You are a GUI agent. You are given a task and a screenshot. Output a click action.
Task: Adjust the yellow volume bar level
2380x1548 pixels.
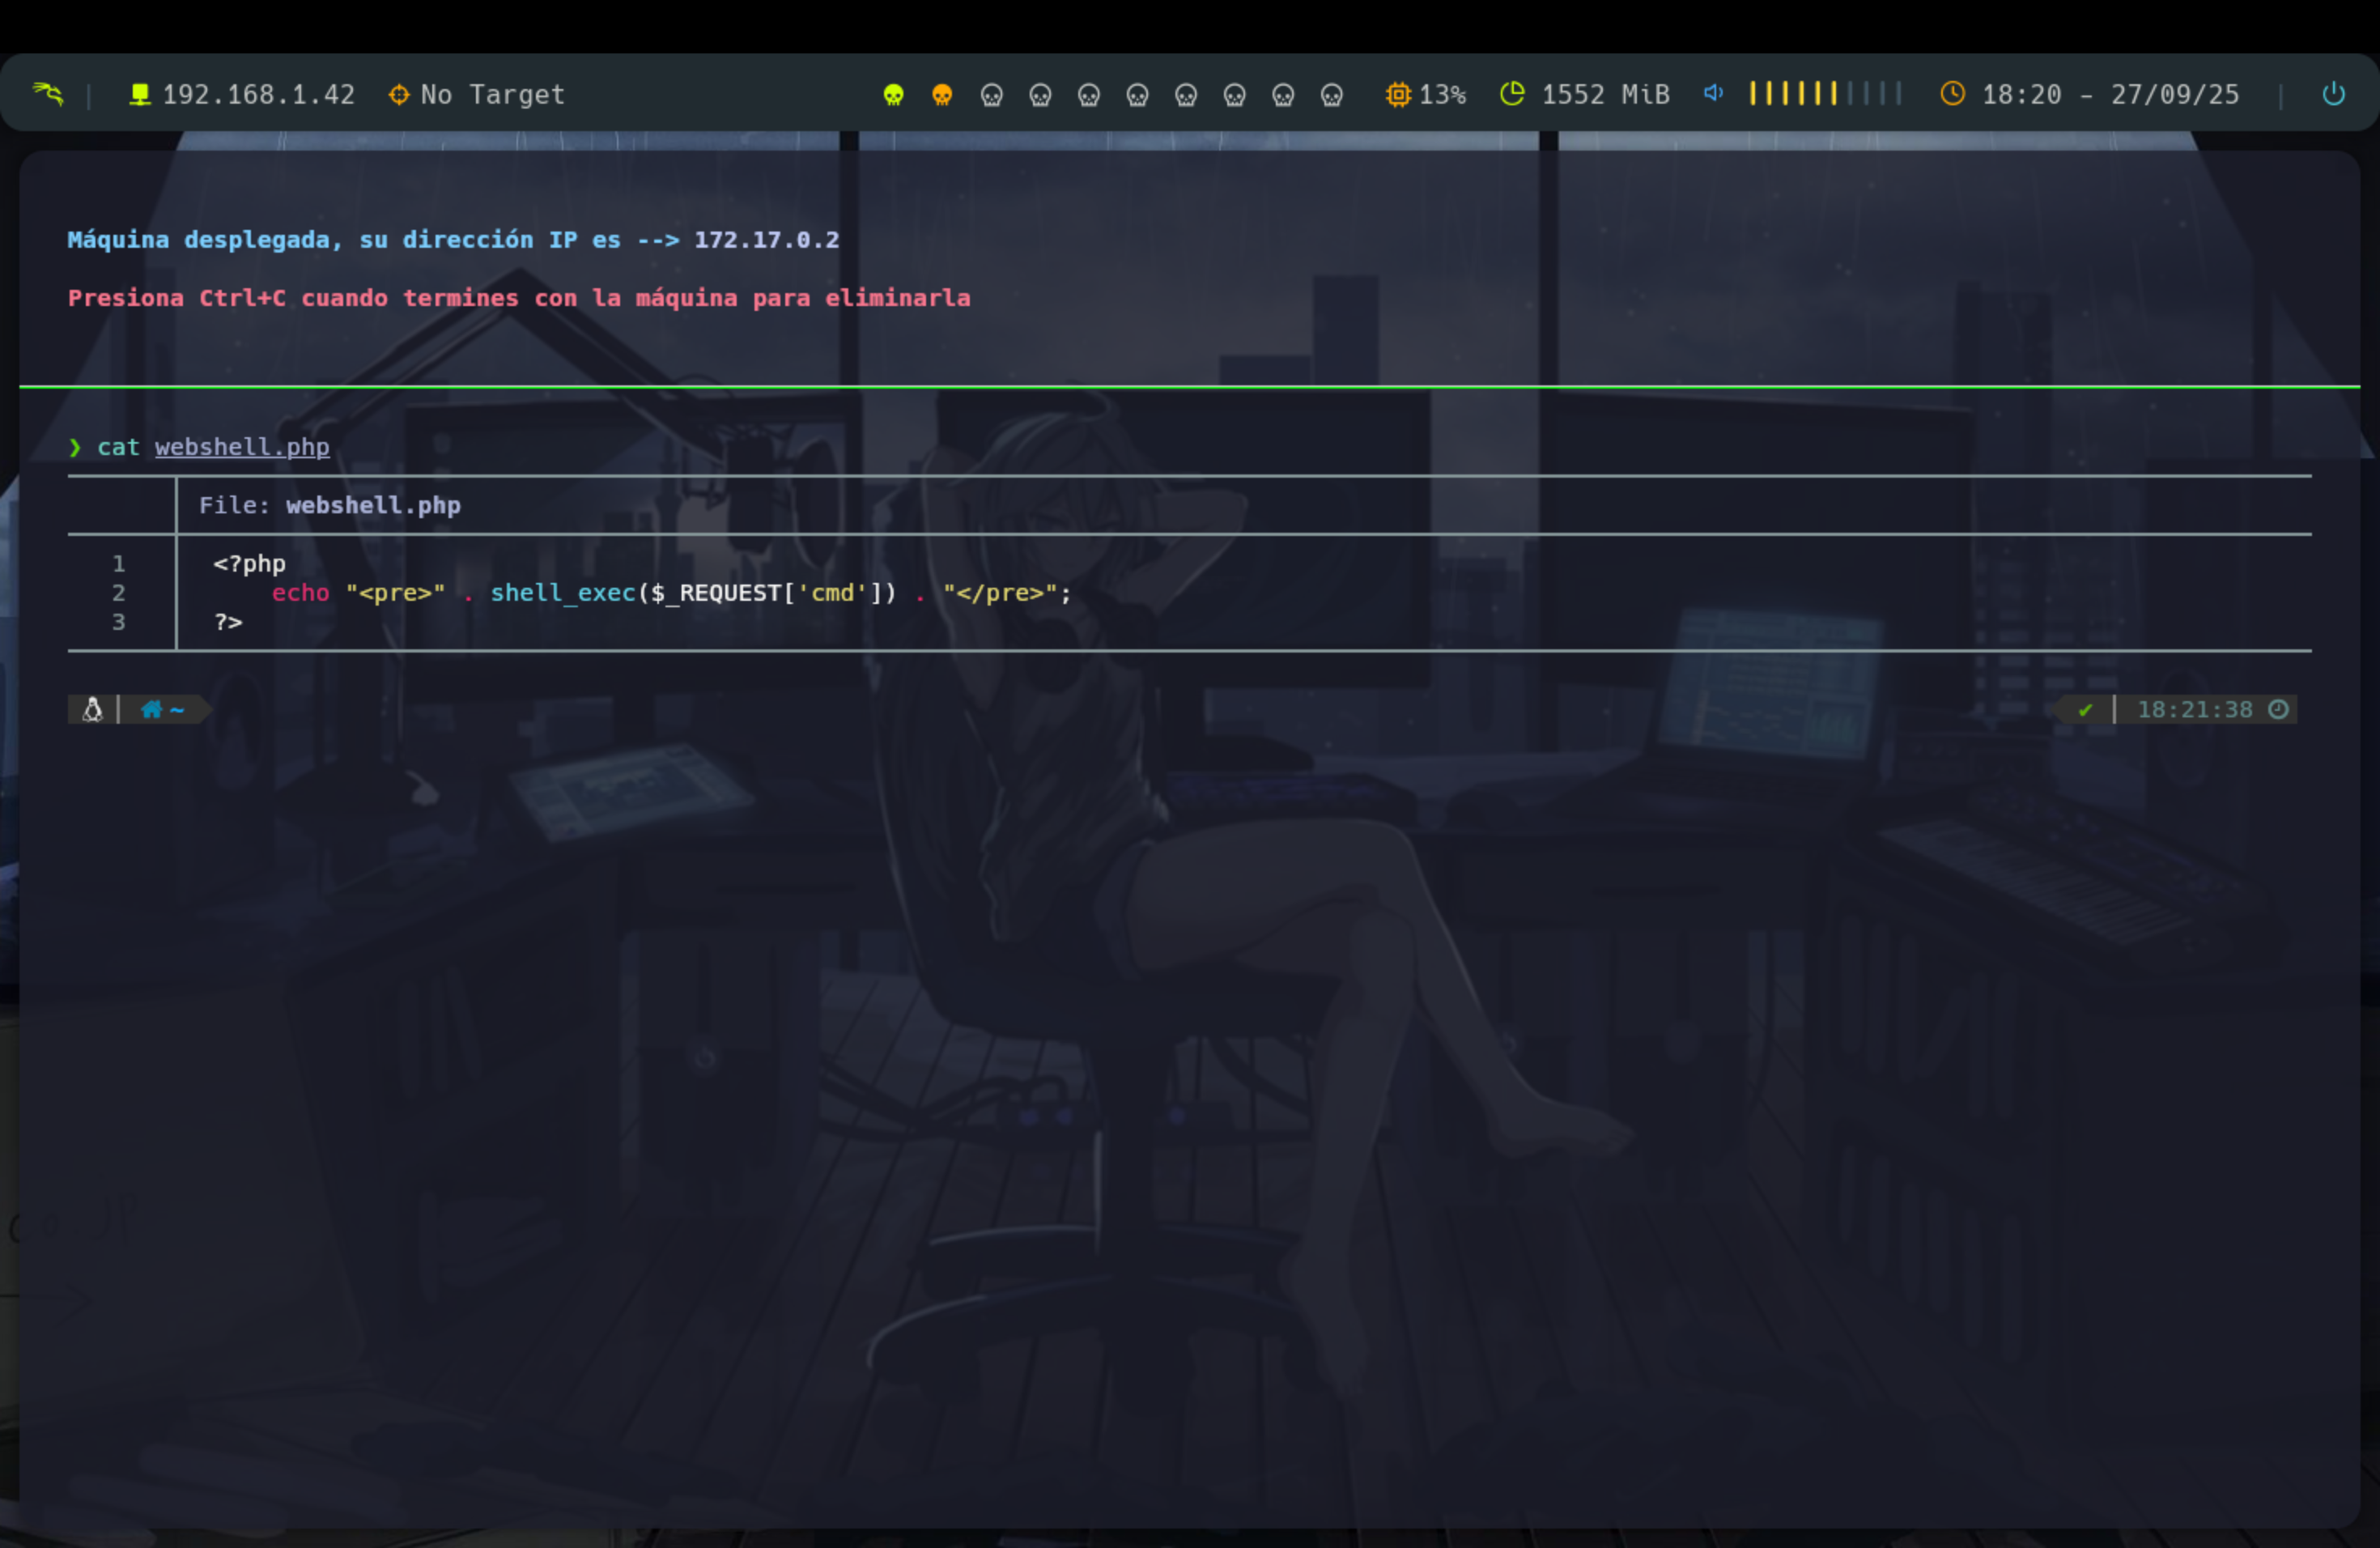[x=1793, y=94]
